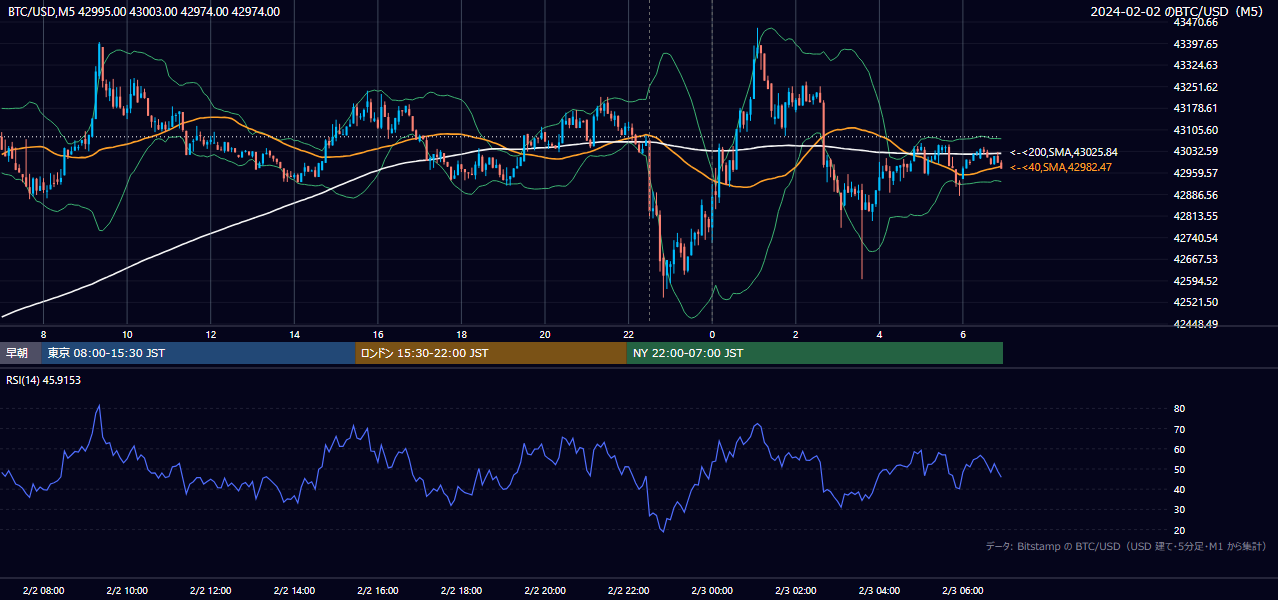Click the RSI(14) 45.9153 indicator label
The height and width of the screenshot is (600, 1278).
[x=43, y=380]
